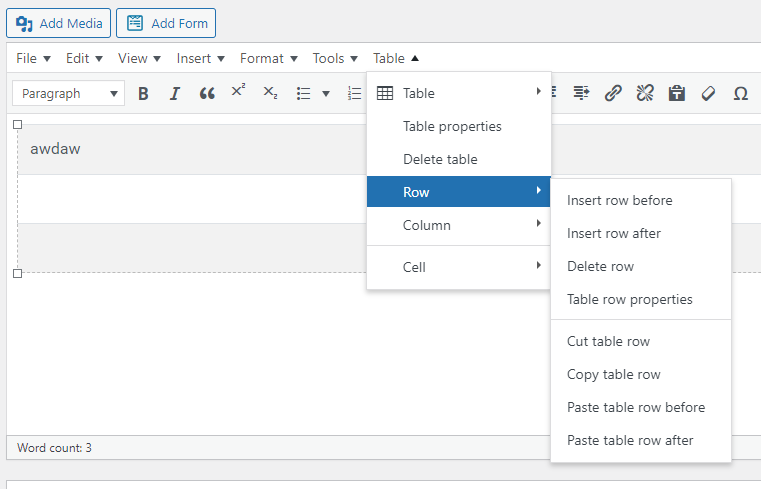Choose Insert row before

pyautogui.click(x=641, y=200)
